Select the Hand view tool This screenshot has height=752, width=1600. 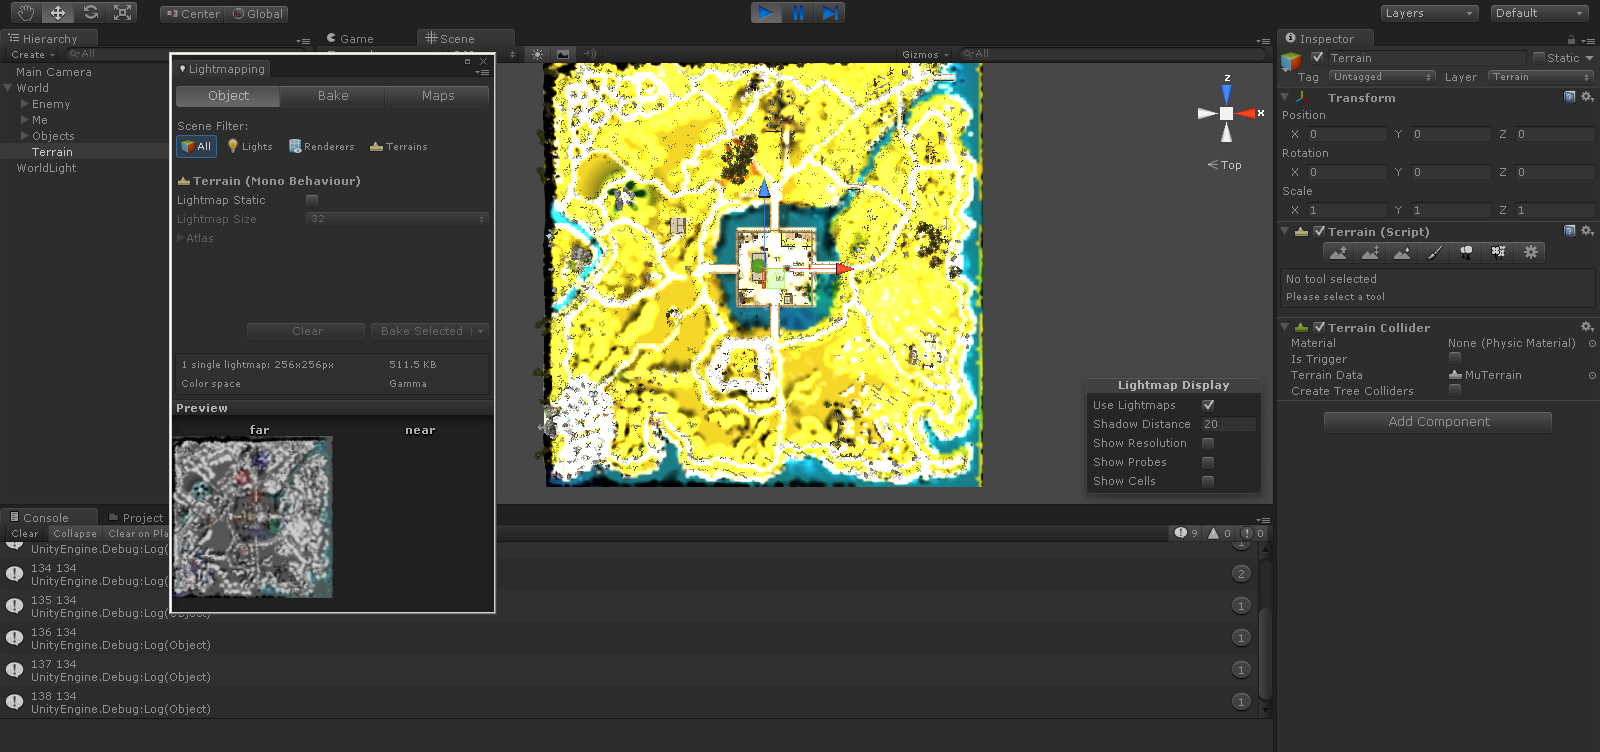point(26,13)
